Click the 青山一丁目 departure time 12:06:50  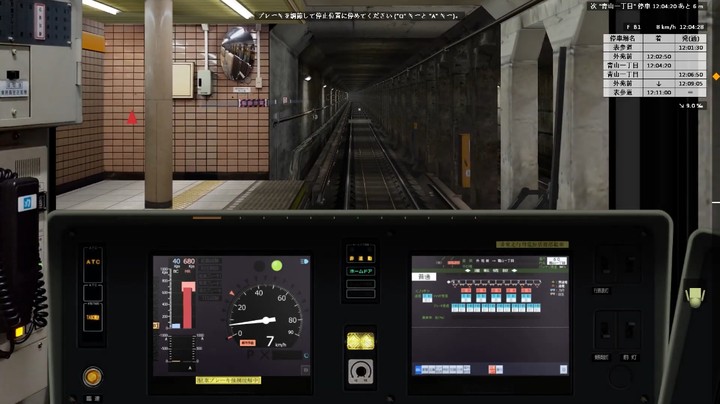pyautogui.click(x=691, y=74)
